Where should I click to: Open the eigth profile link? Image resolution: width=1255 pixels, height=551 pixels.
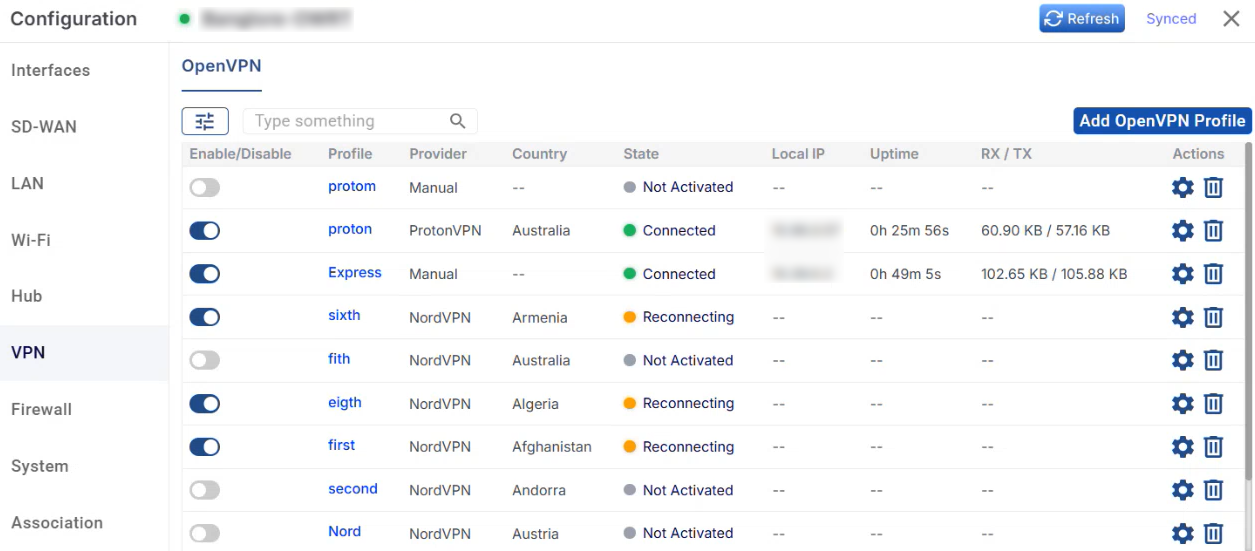pos(345,402)
